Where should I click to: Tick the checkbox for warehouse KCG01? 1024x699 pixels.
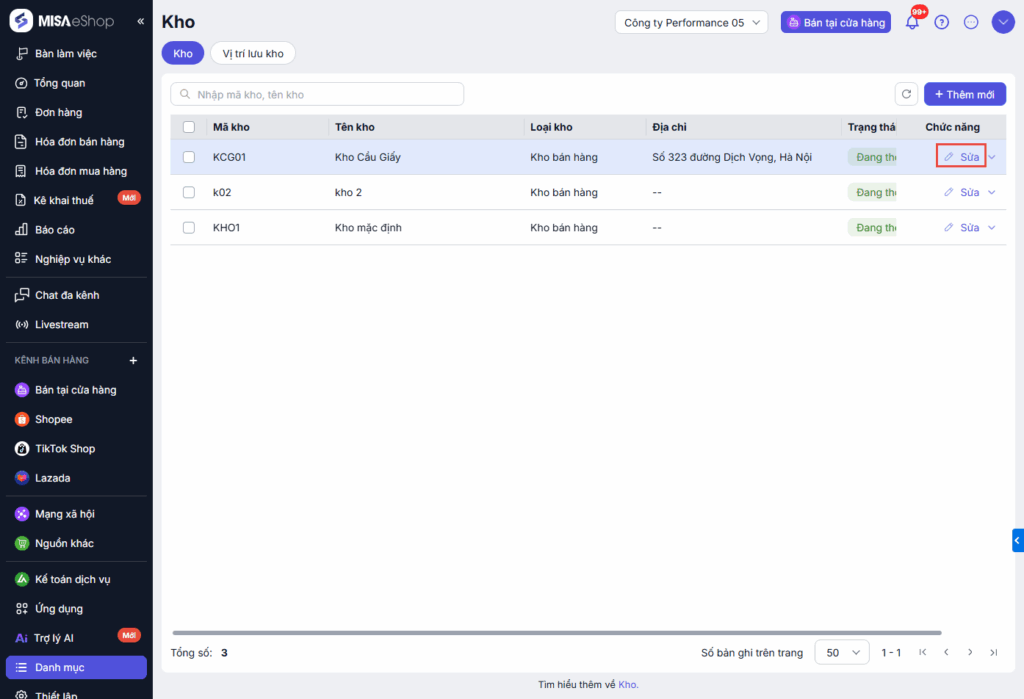pyautogui.click(x=189, y=157)
